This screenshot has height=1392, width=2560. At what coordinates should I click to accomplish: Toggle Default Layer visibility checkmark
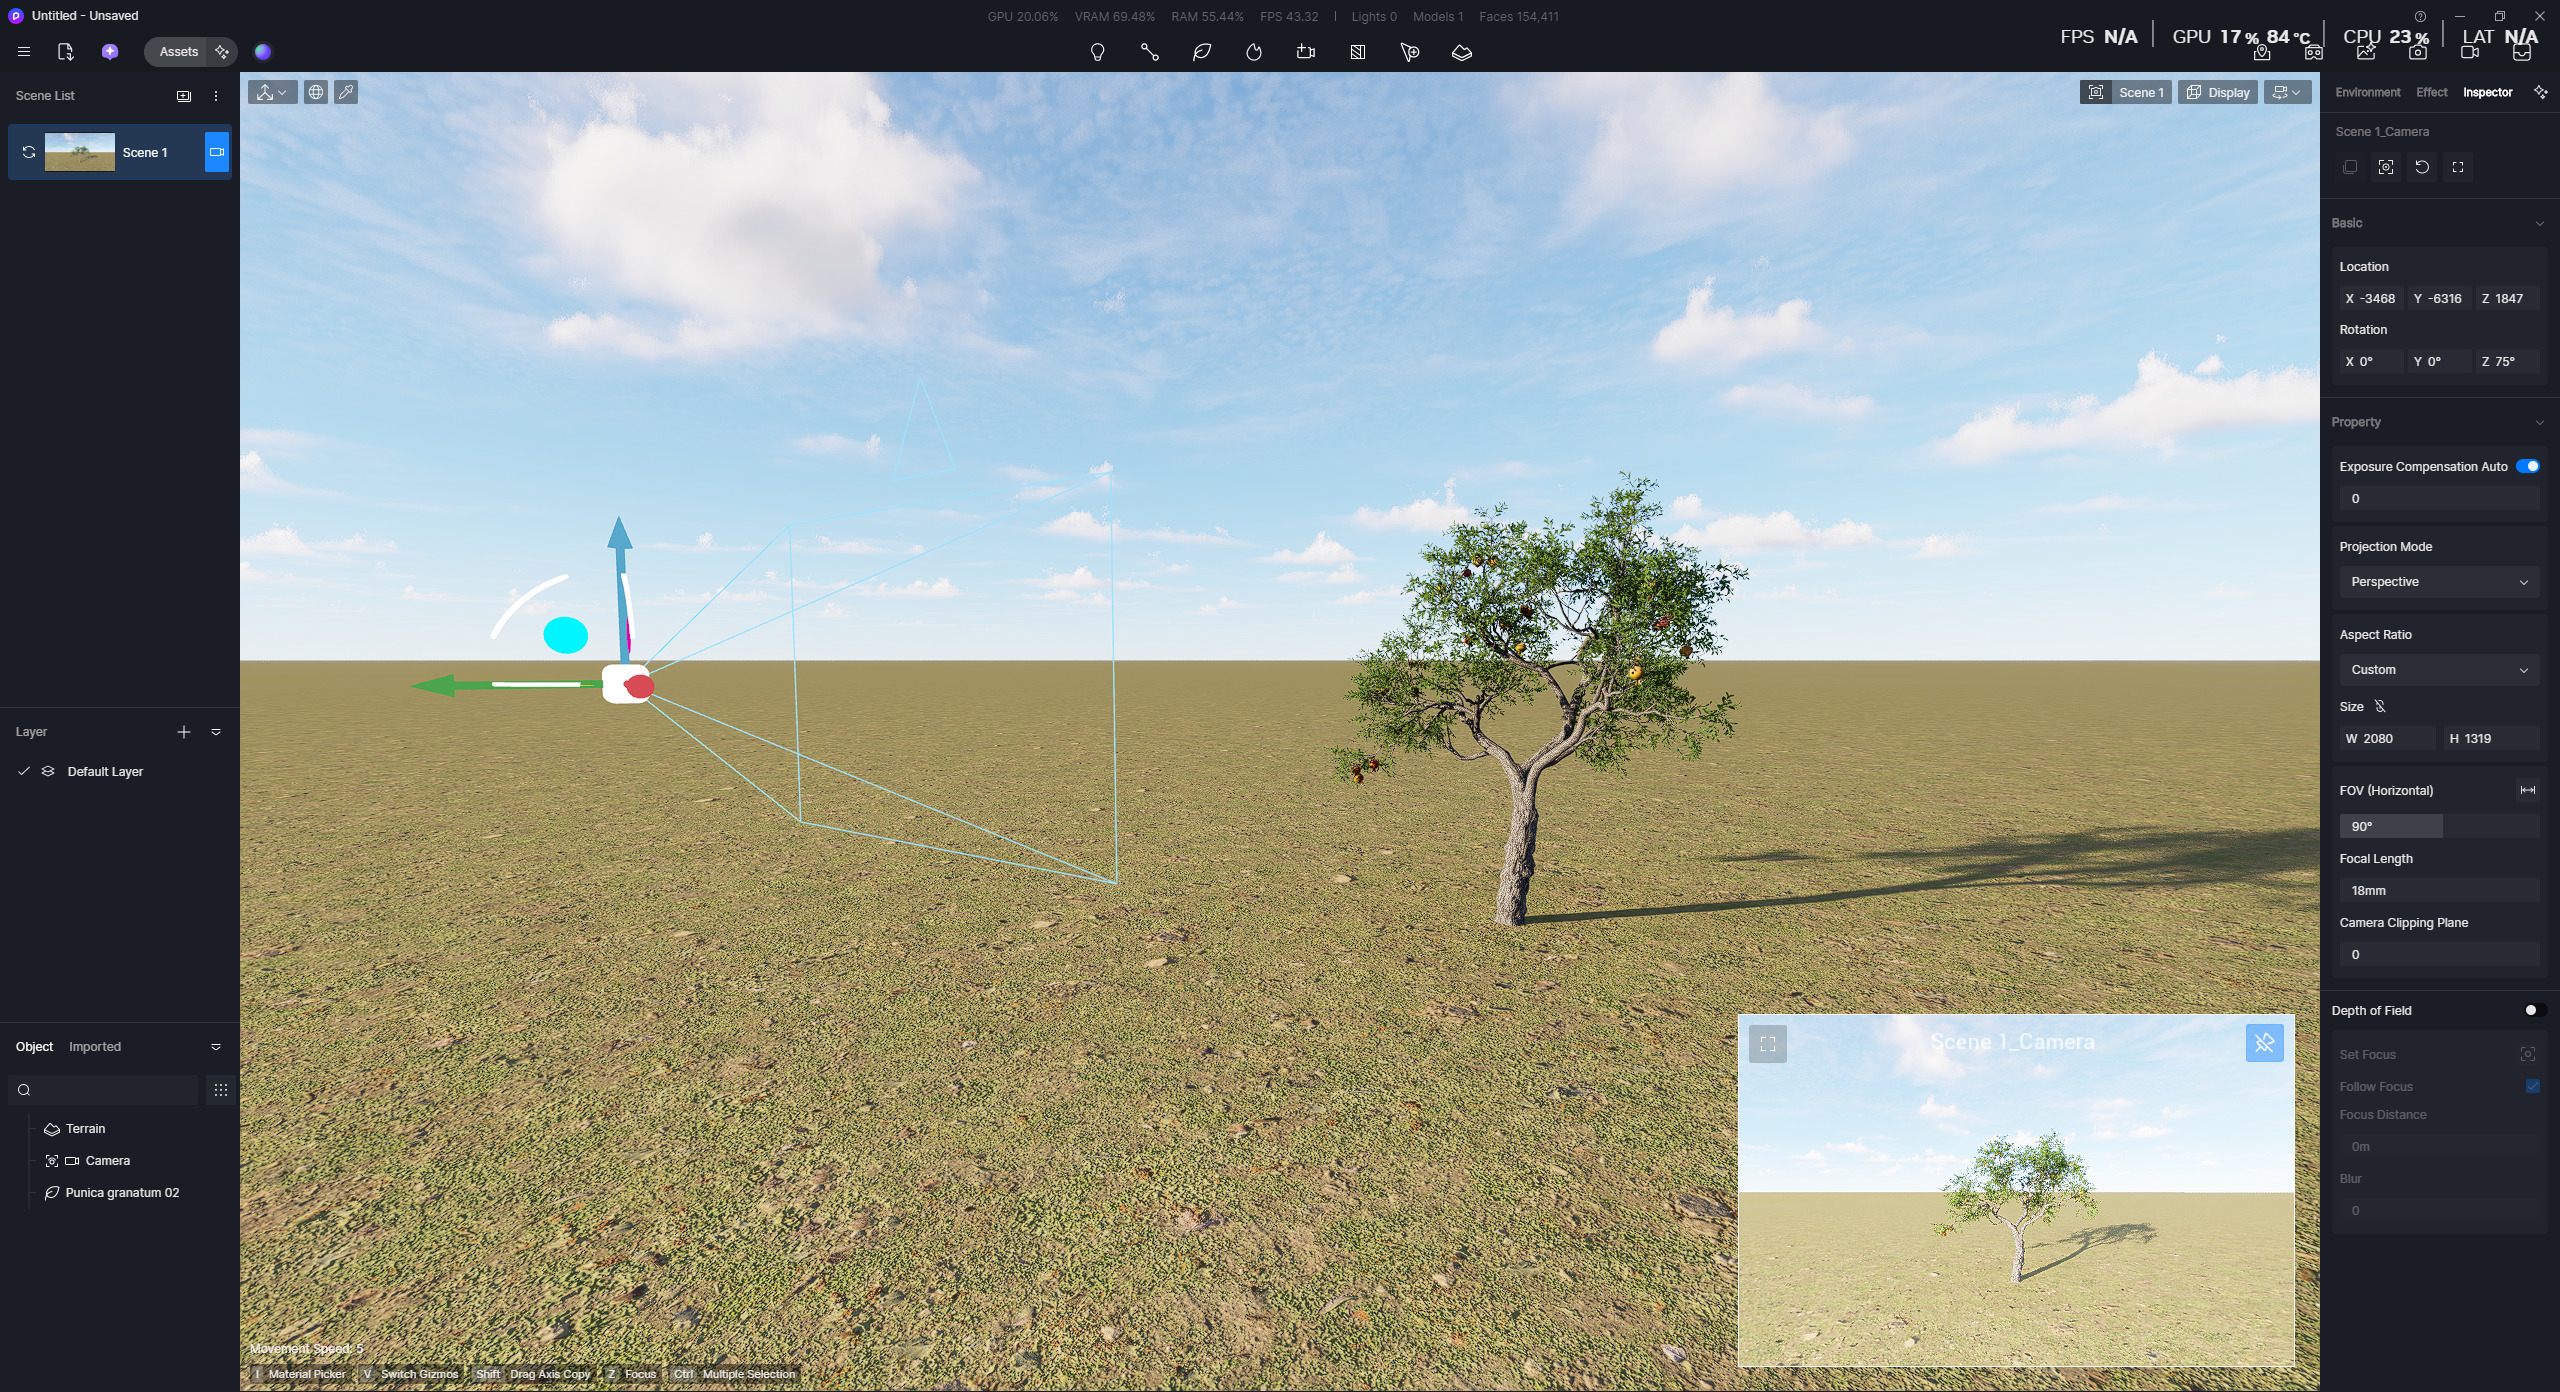(24, 771)
